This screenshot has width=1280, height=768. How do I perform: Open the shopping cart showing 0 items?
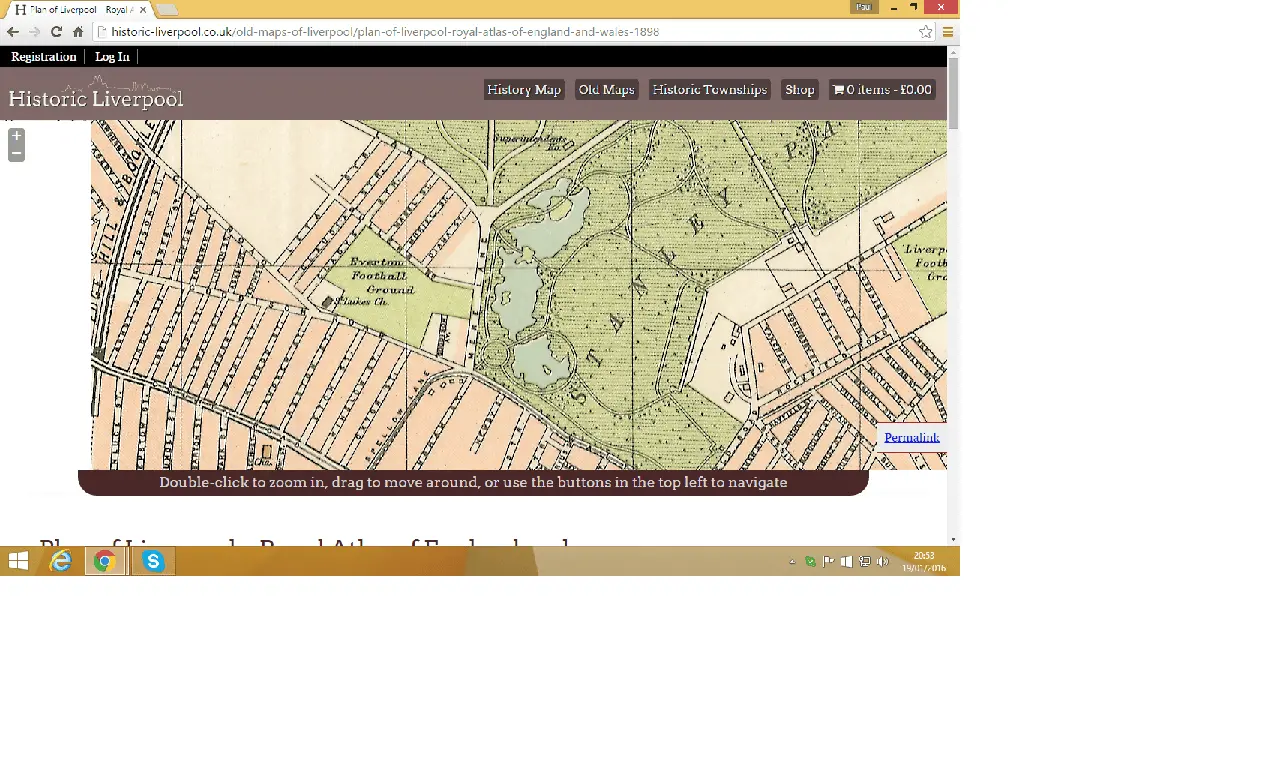(882, 90)
